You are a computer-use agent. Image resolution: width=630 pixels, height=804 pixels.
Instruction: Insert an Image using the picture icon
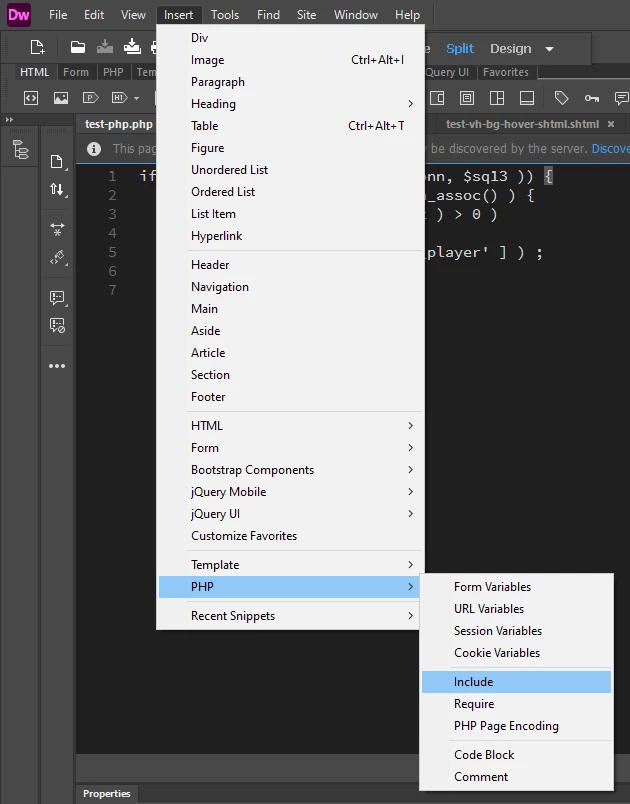60,97
